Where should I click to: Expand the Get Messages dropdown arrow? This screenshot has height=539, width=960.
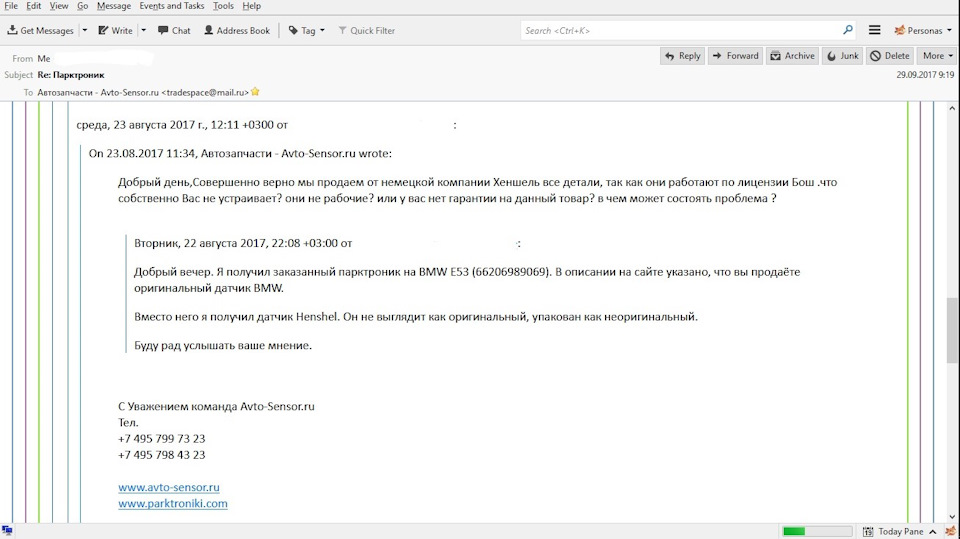coord(84,31)
